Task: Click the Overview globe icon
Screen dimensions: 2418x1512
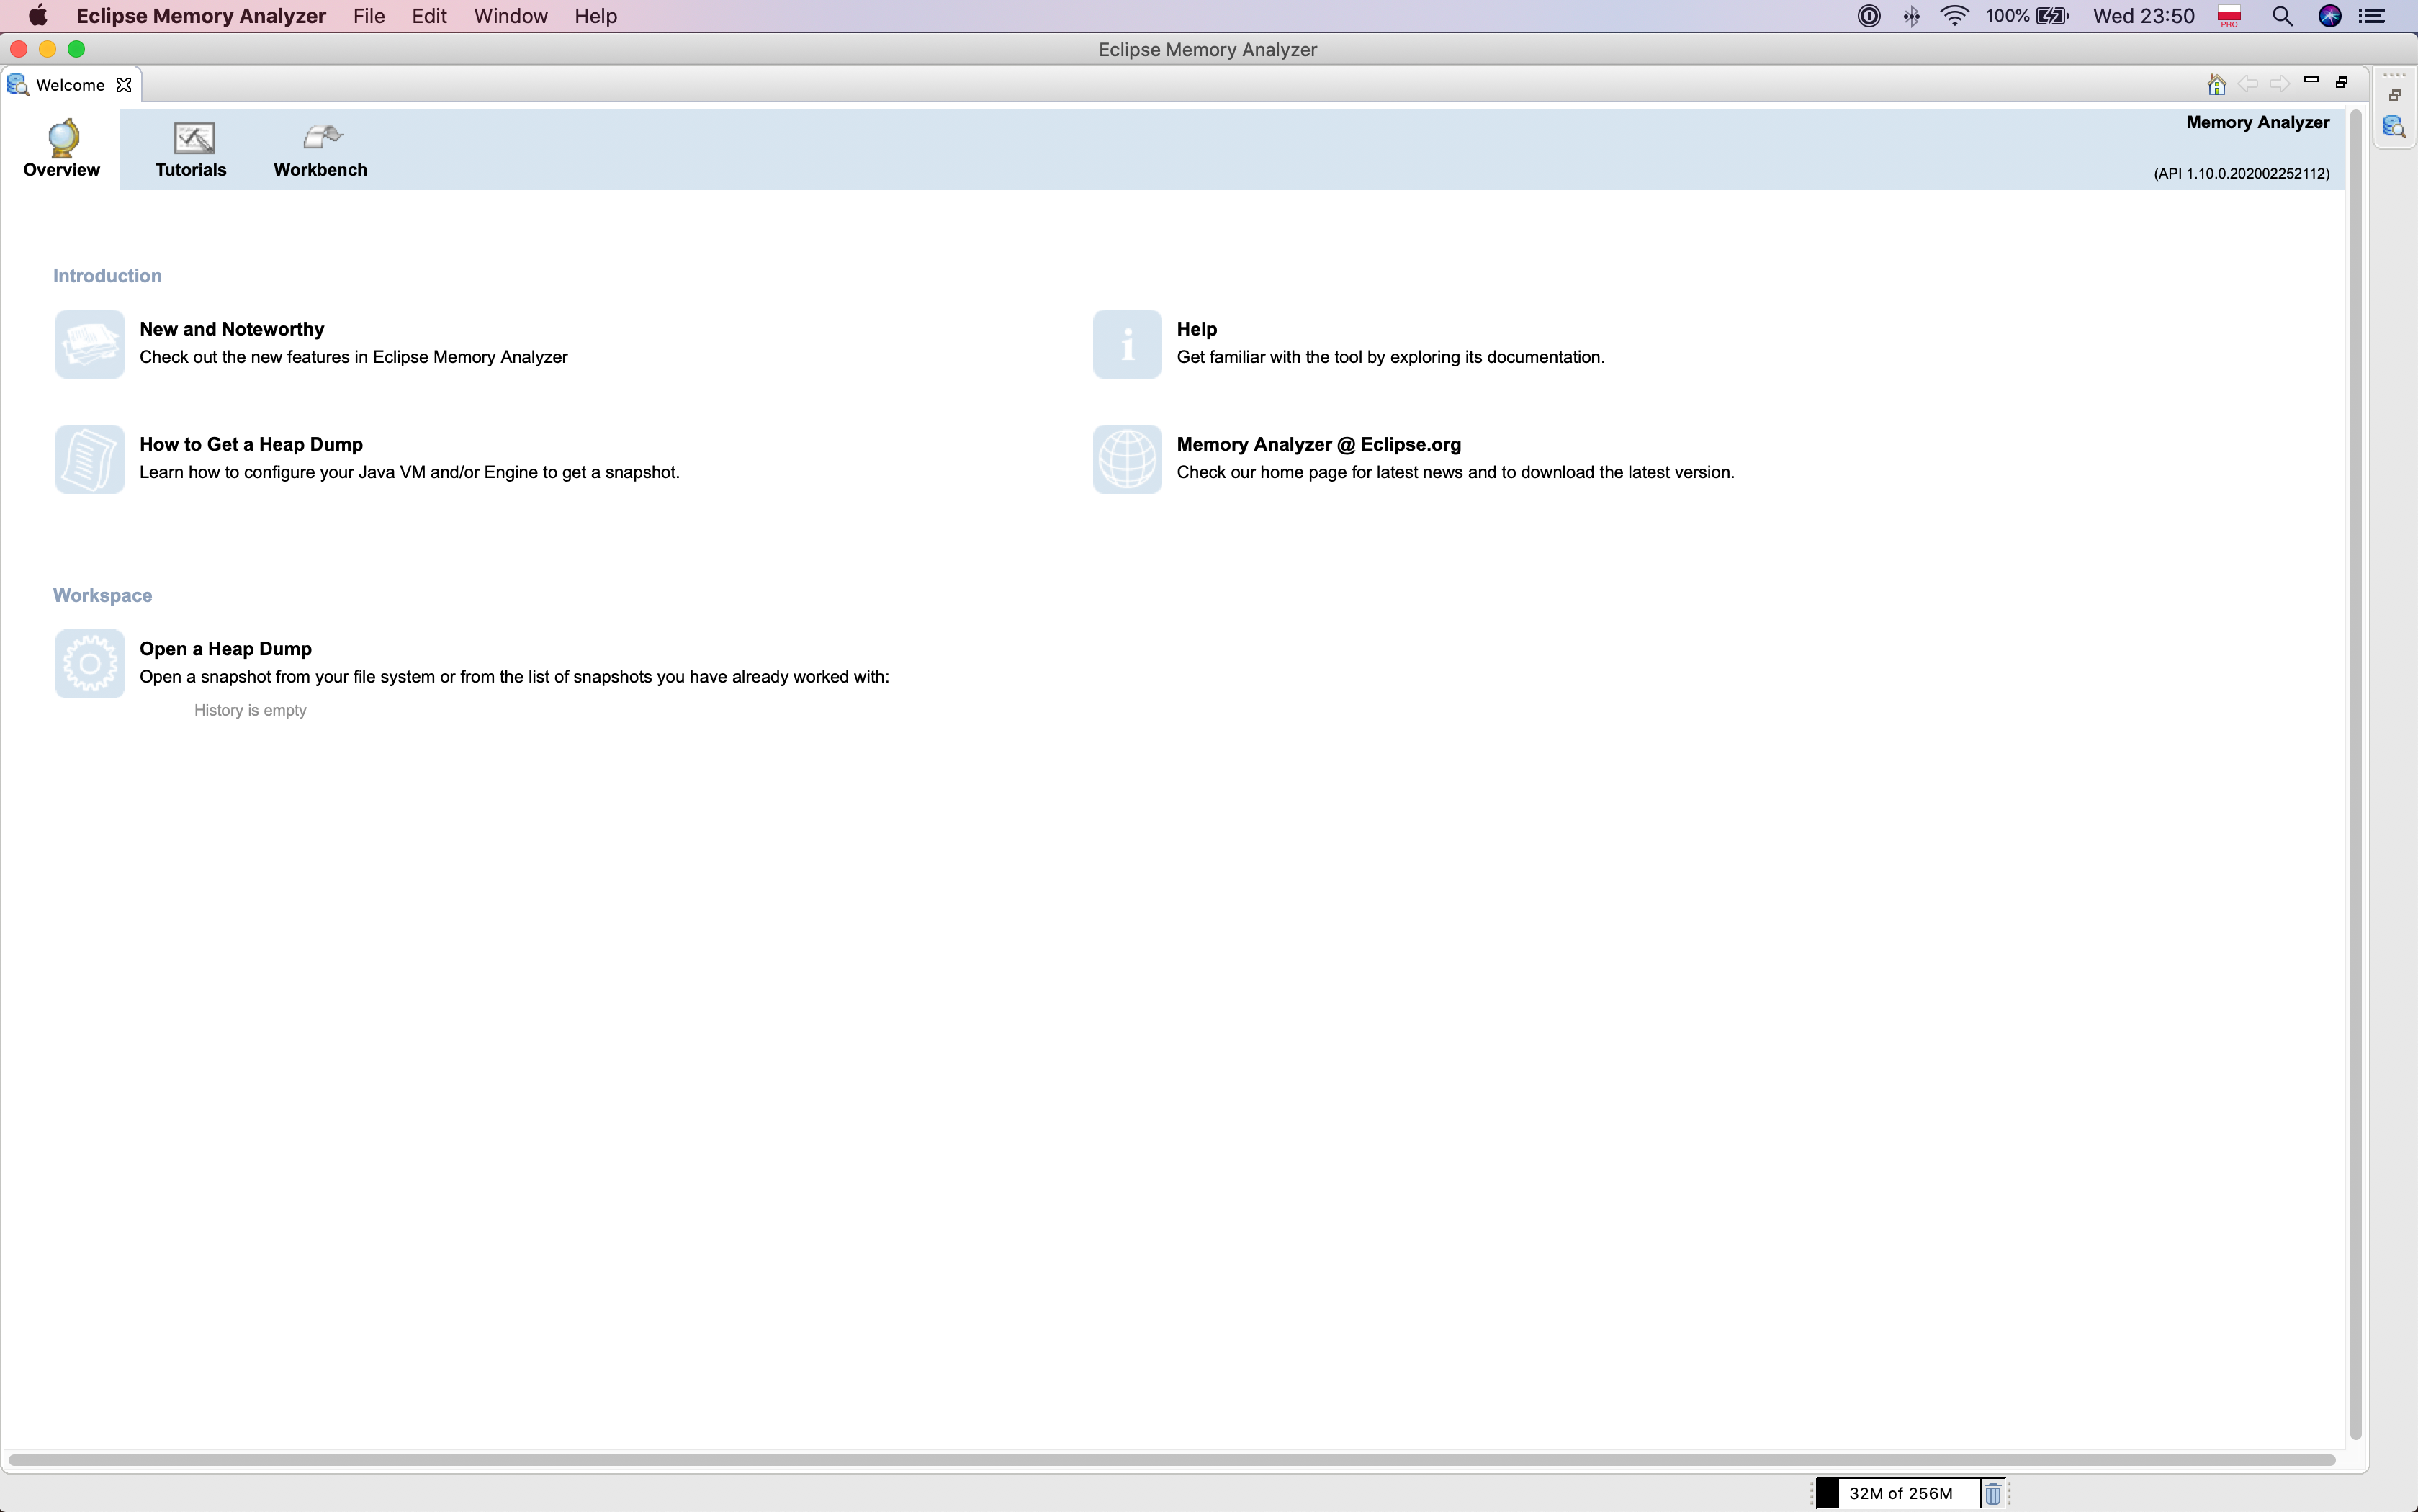Action: (x=63, y=138)
